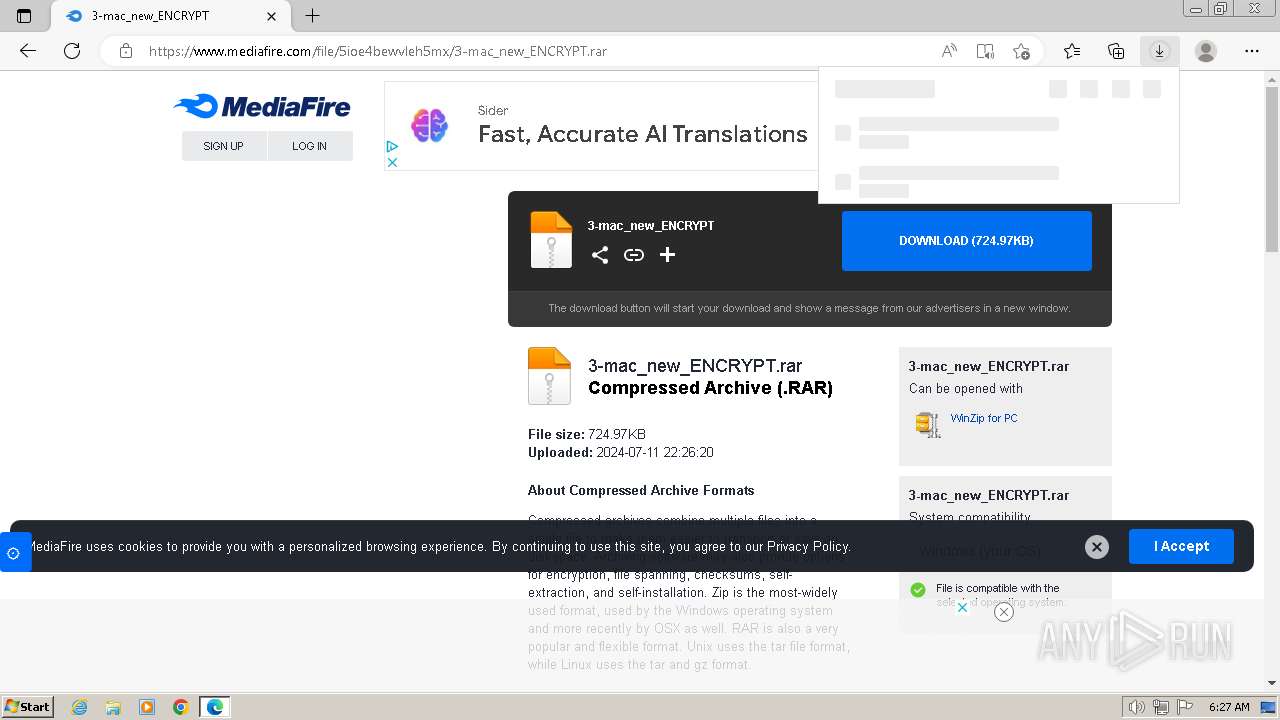Click the orange RAR file icon below header

click(x=549, y=376)
